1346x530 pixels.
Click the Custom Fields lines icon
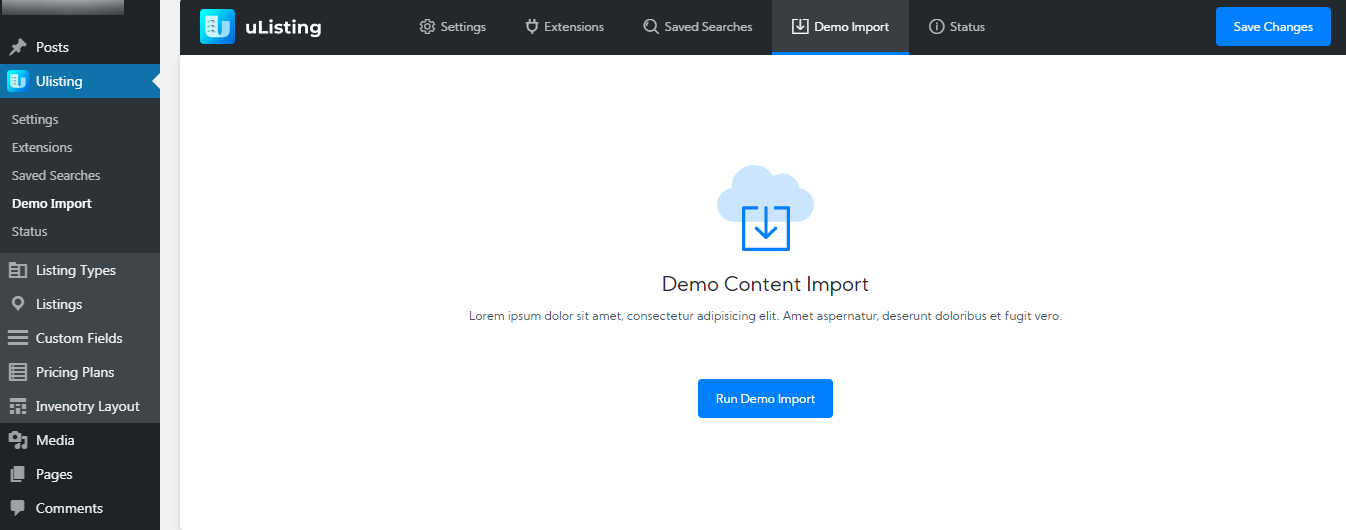pos(18,338)
